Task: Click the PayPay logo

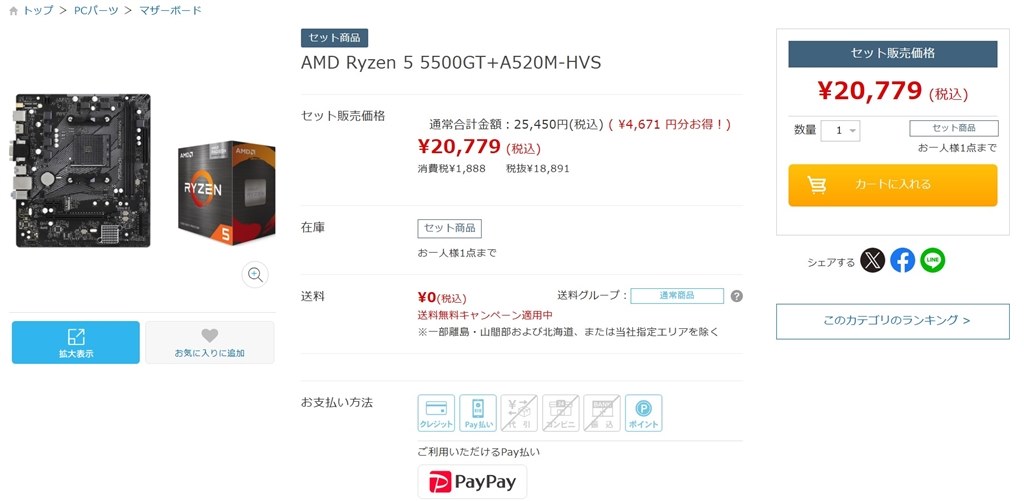Action: point(472,482)
